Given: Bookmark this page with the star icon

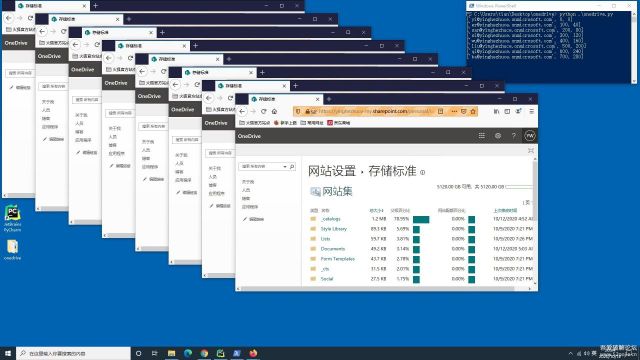Looking at the screenshot, I should (473, 111).
